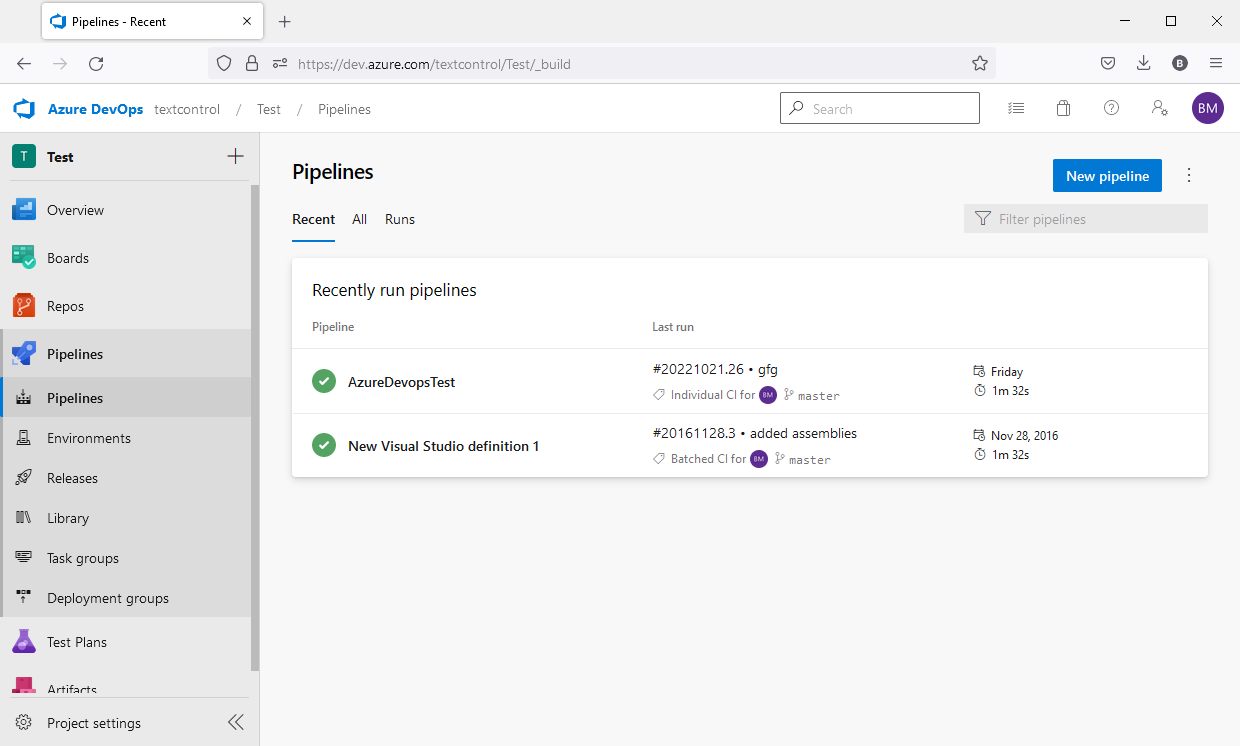Click the Test project T icon
Screen dimensions: 1240x746
[24, 157]
